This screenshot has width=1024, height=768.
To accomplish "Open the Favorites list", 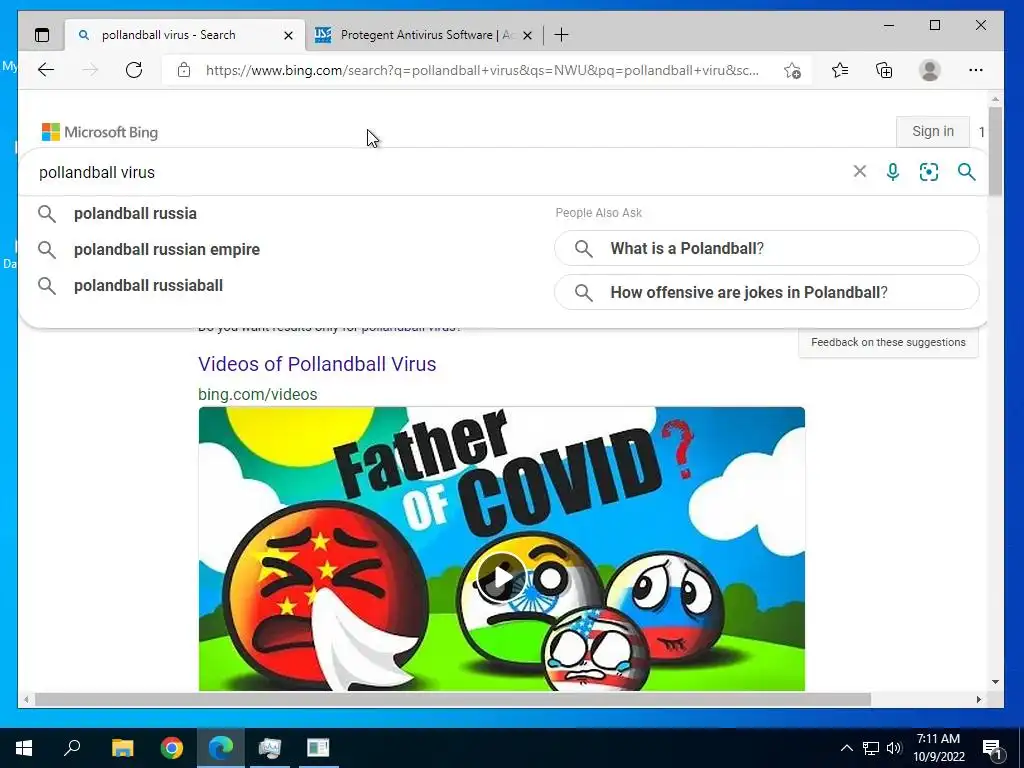I will tap(840, 70).
